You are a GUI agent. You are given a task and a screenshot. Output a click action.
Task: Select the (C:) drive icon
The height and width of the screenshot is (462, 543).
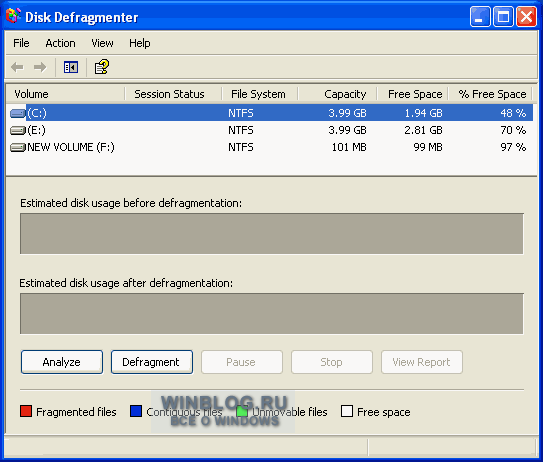[18, 113]
